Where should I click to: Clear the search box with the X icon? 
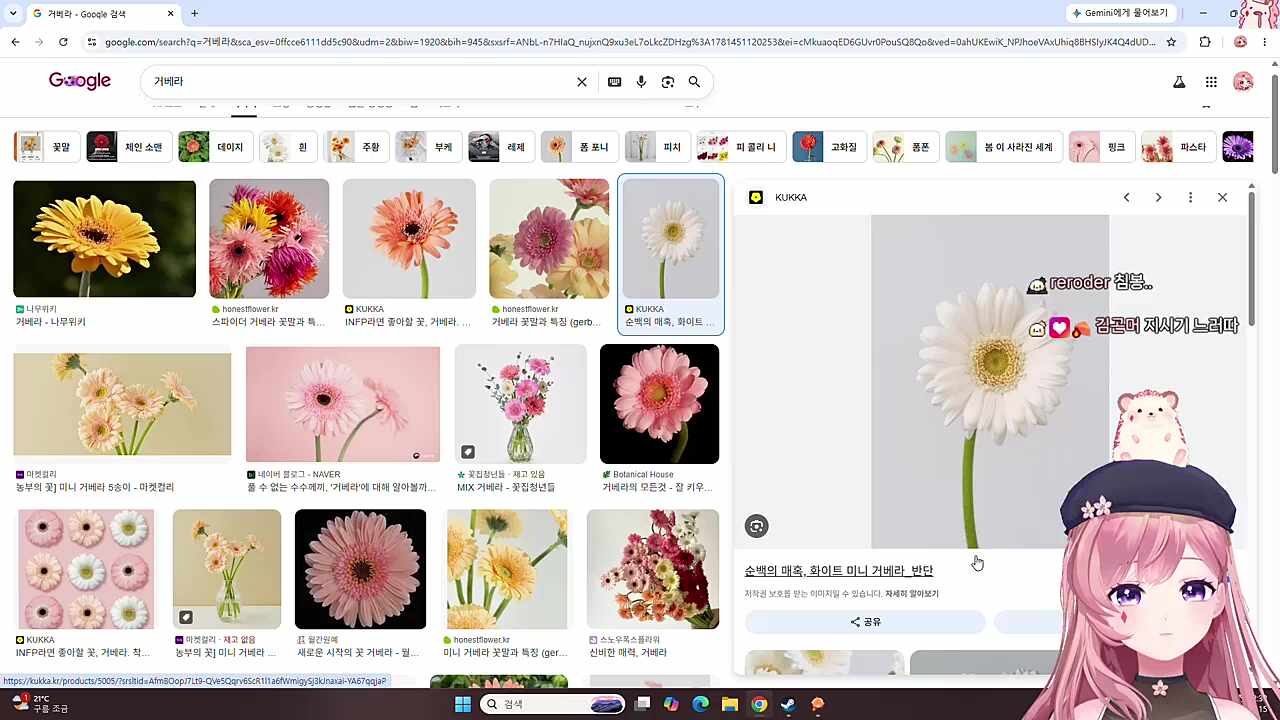(582, 82)
